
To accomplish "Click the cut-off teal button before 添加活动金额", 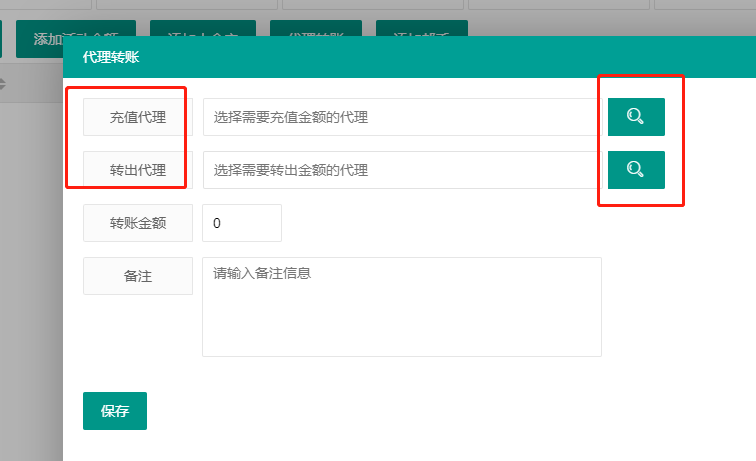I will click(1, 38).
